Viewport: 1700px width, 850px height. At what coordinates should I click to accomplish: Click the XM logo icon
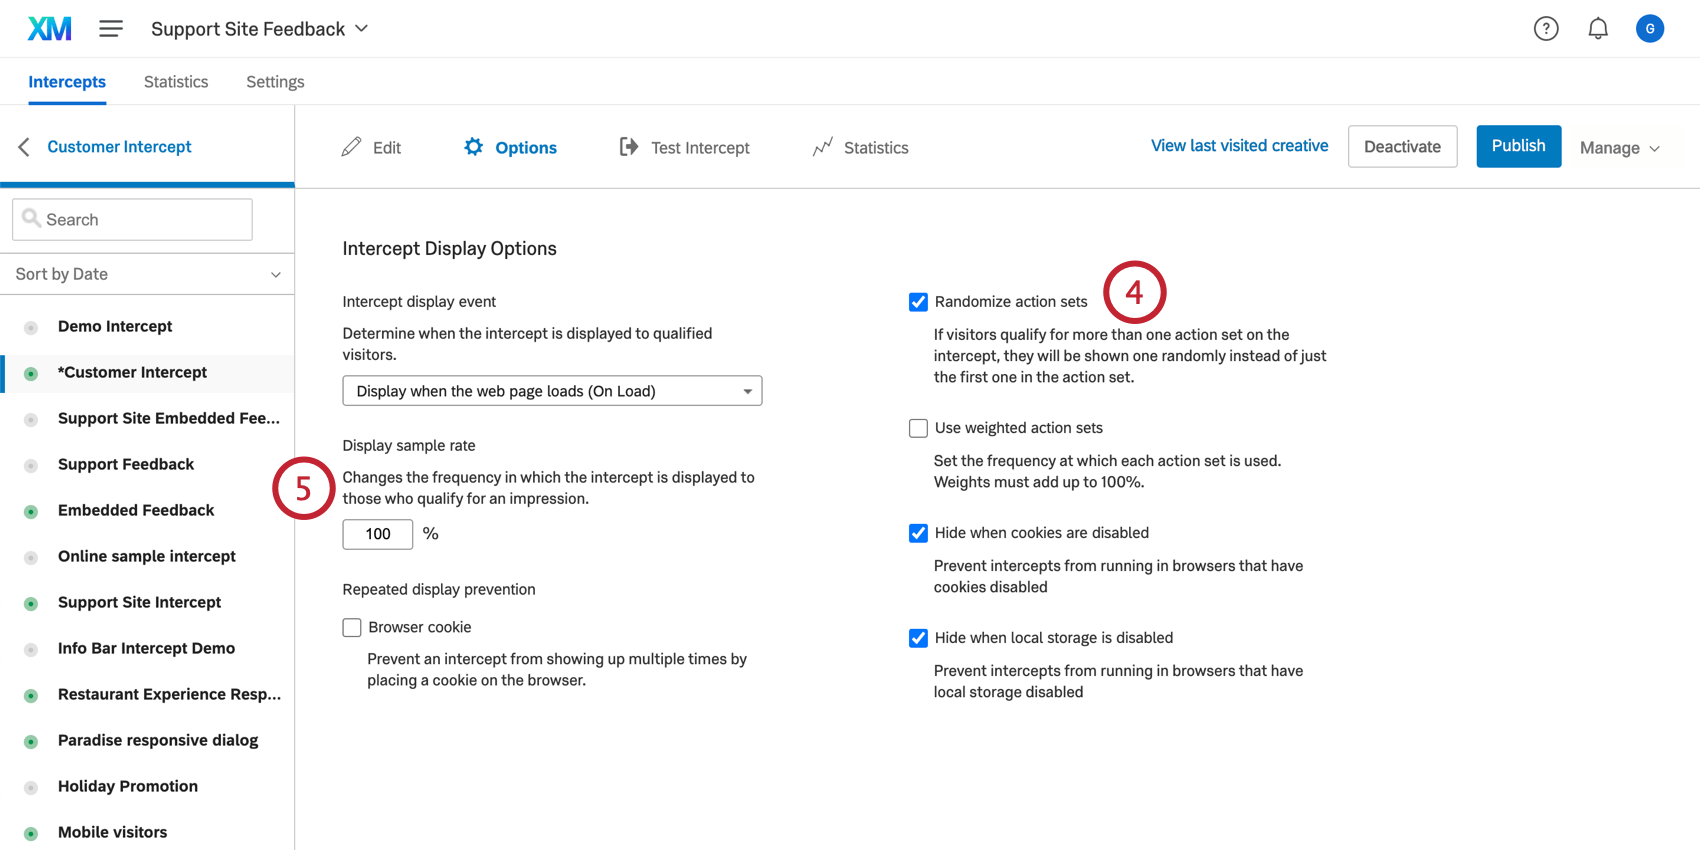[49, 29]
